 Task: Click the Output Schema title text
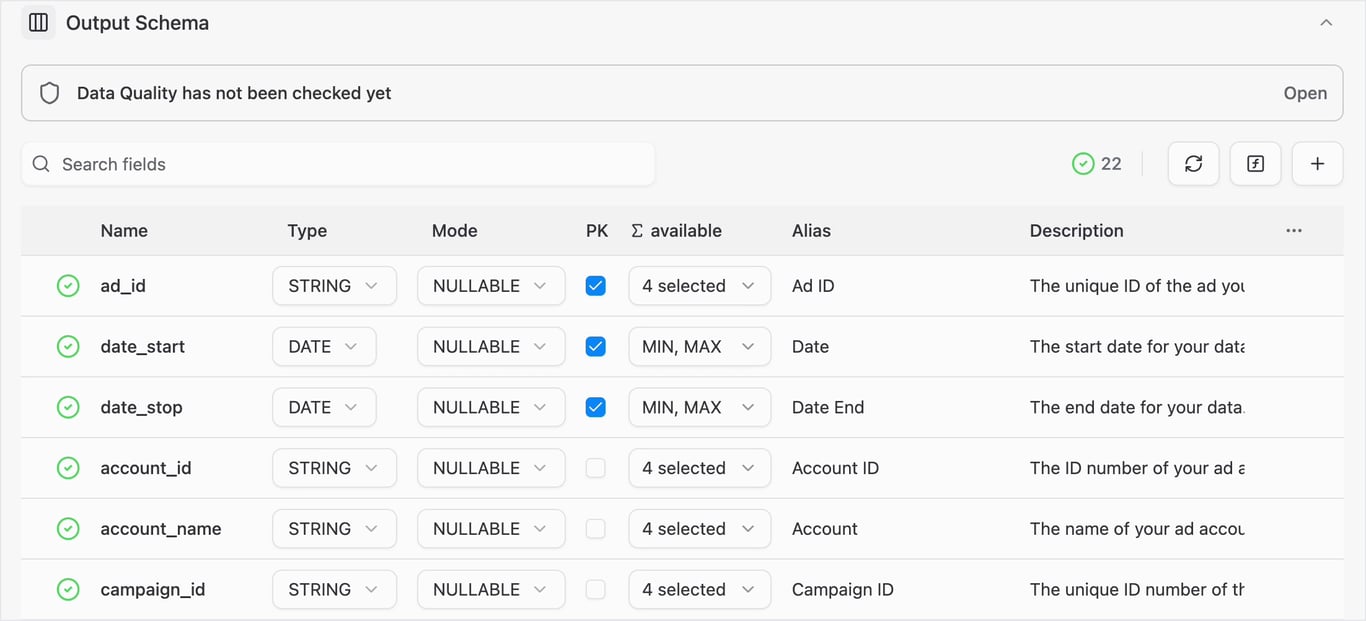pyautogui.click(x=137, y=23)
